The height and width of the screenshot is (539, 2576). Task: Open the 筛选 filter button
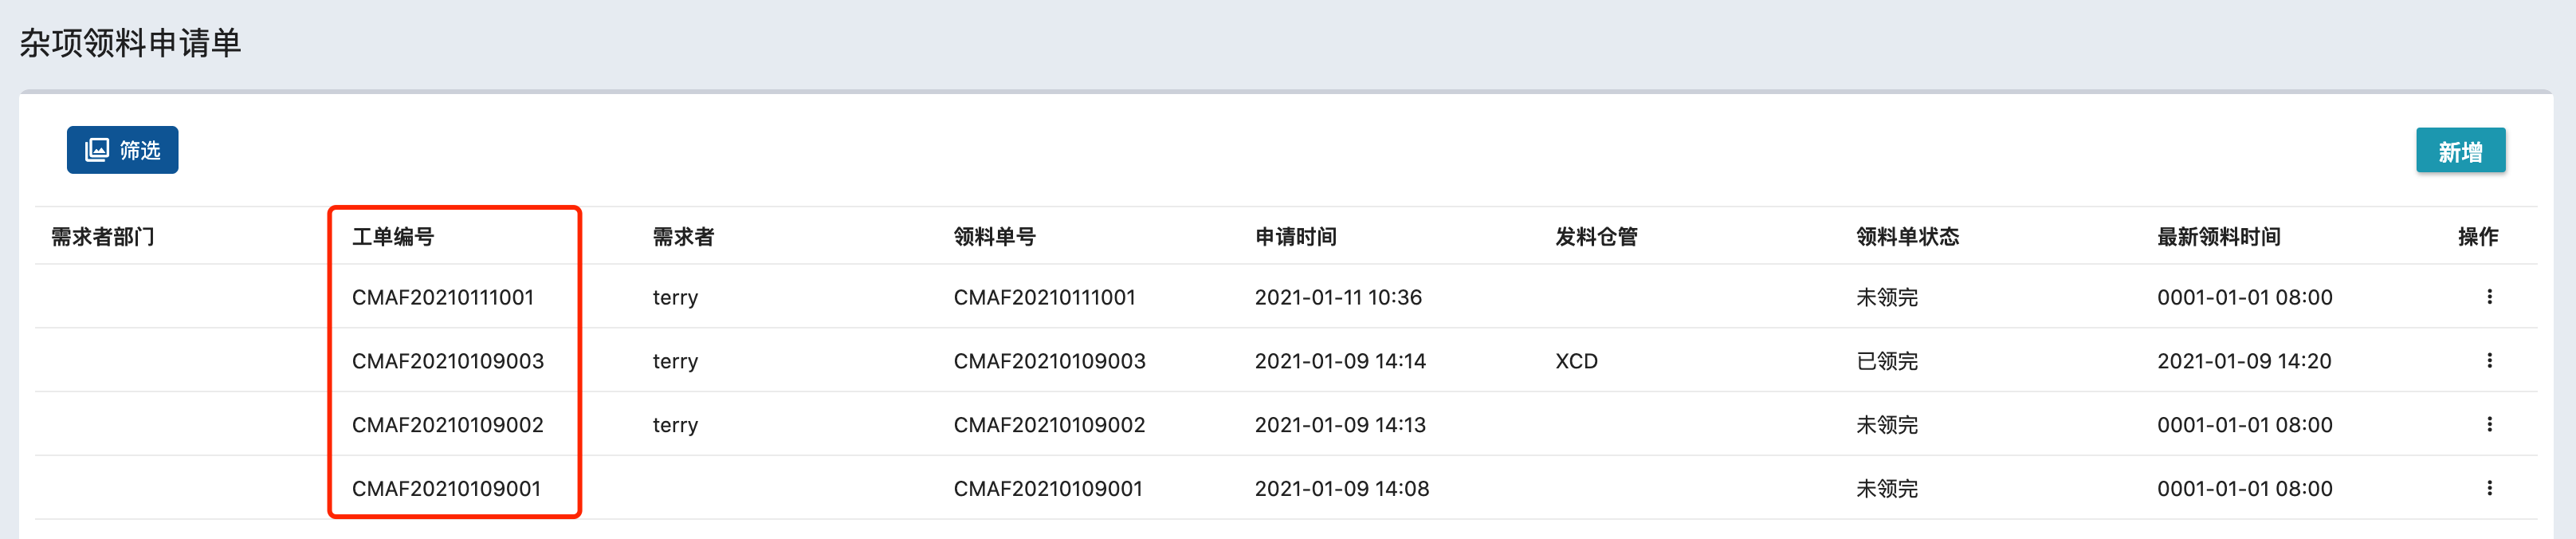pos(122,150)
